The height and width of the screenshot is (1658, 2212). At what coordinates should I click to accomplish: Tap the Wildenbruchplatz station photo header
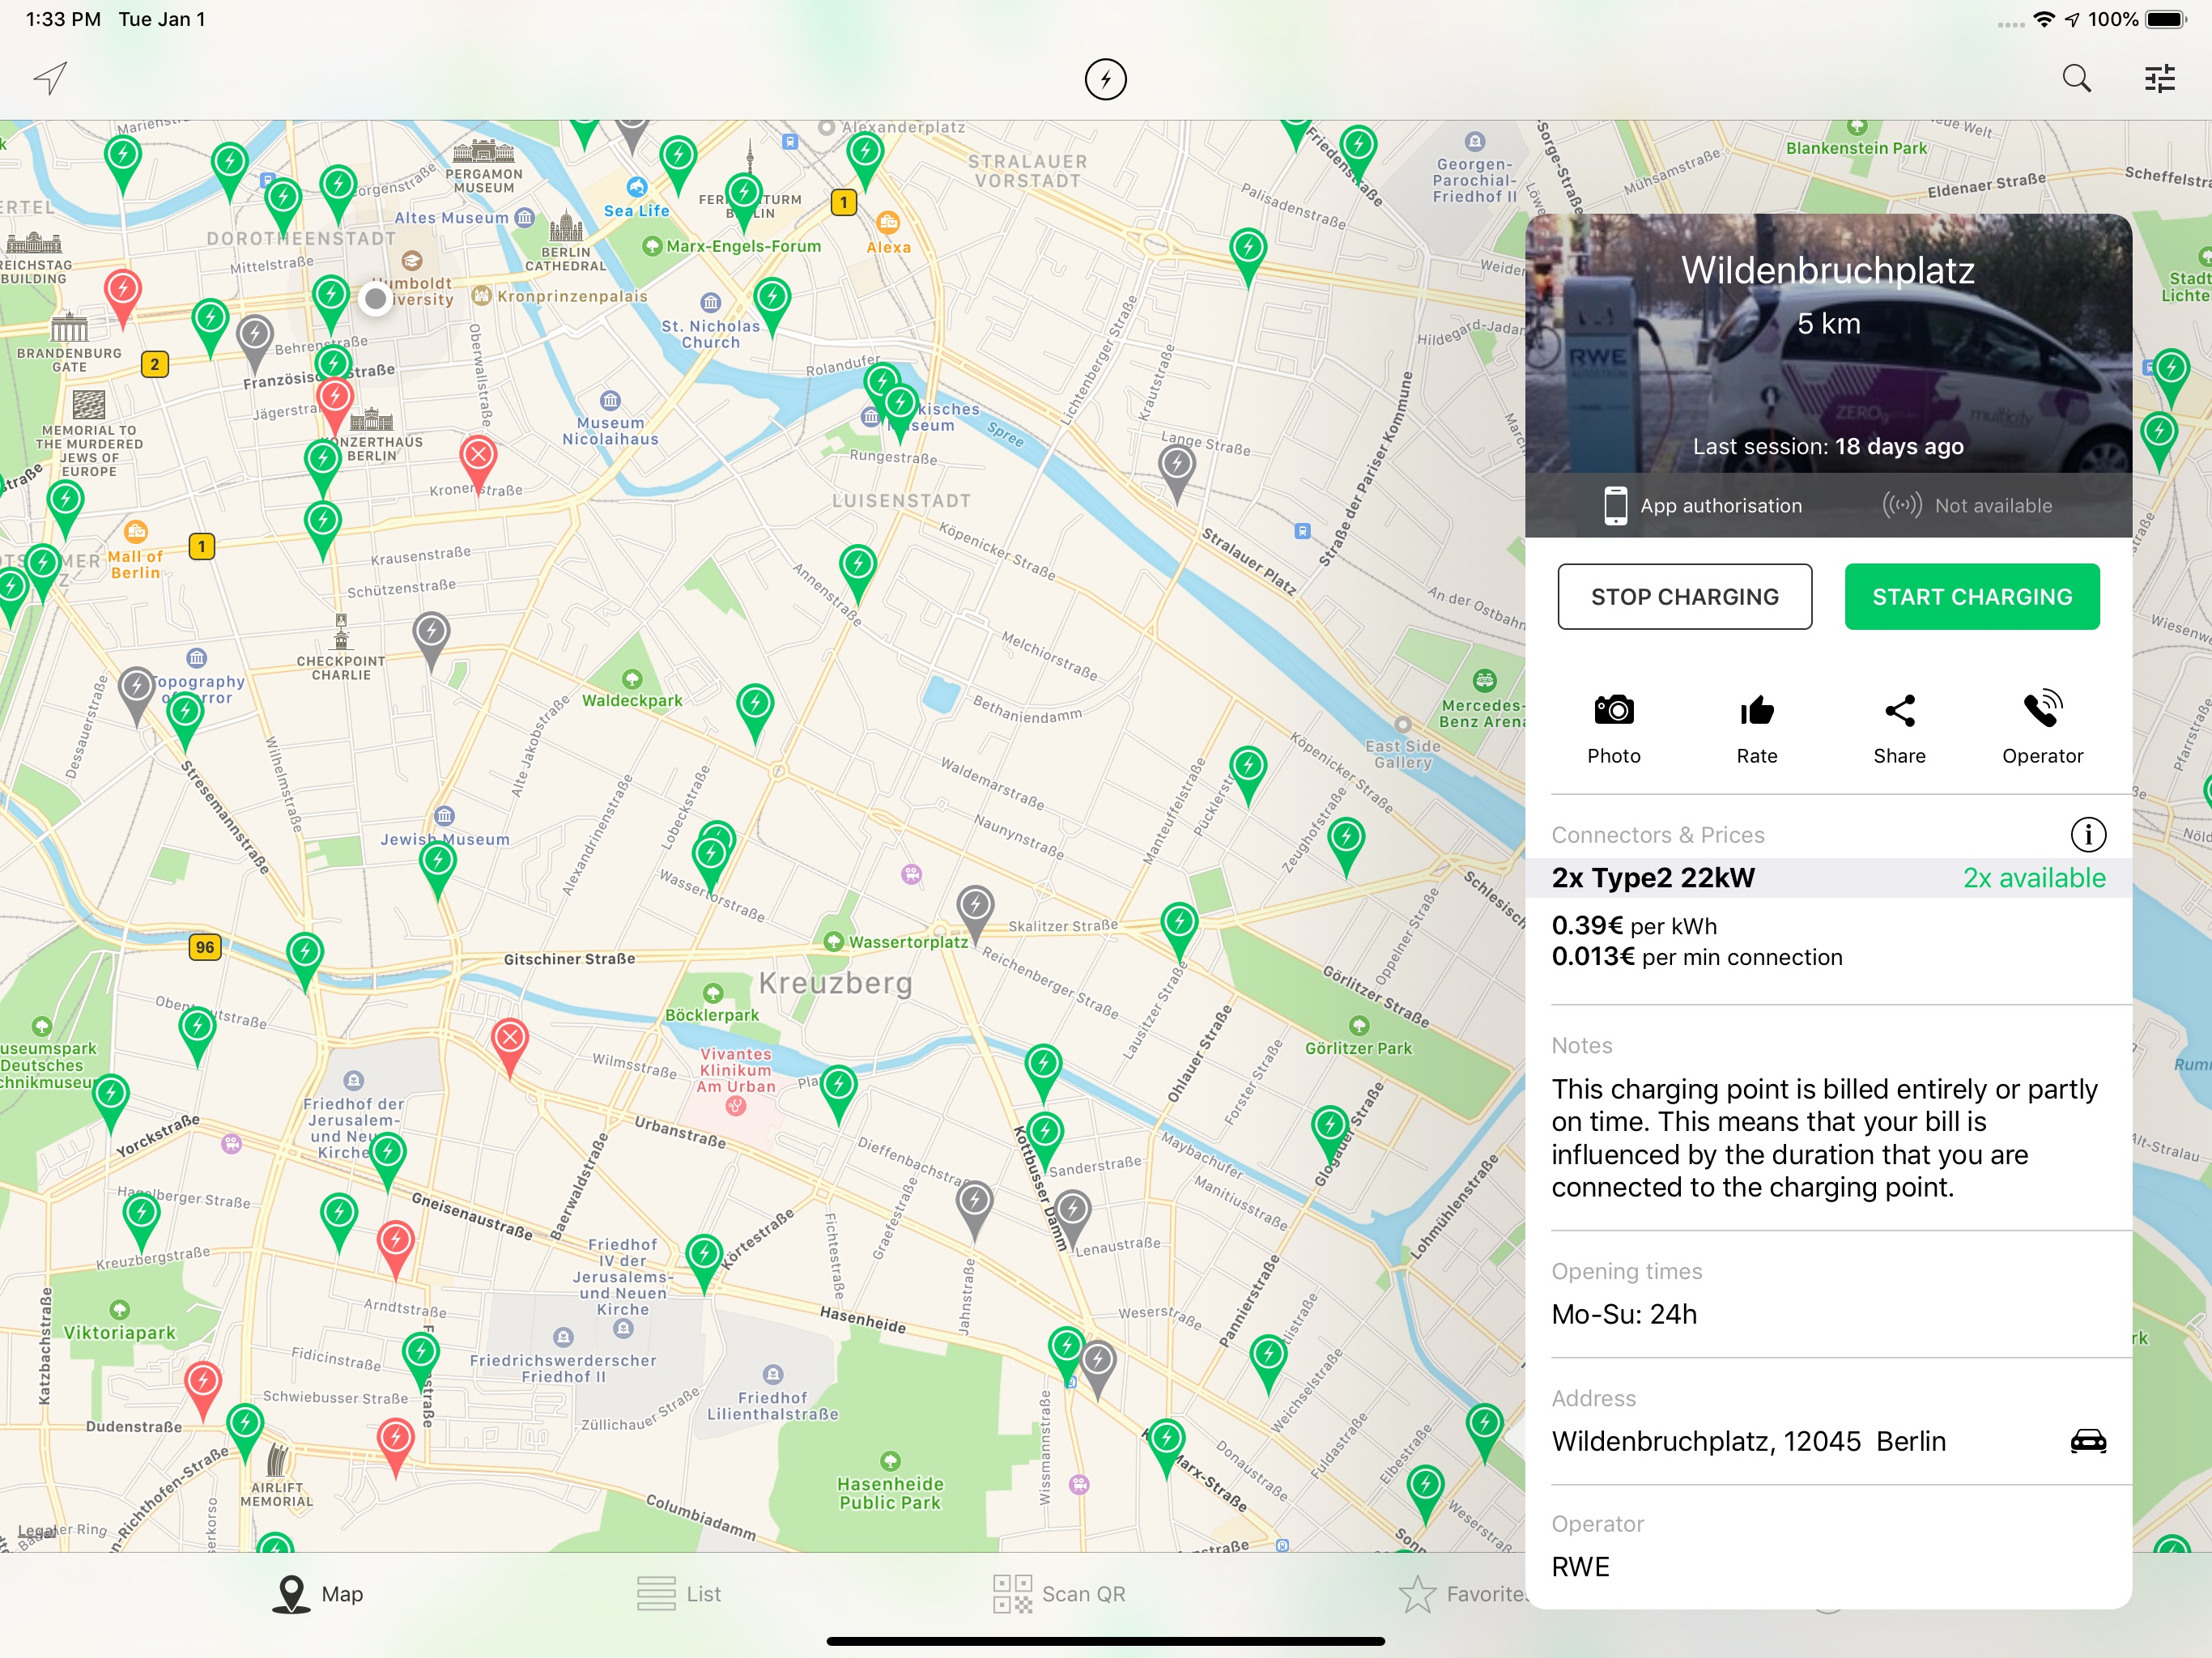pos(1828,343)
